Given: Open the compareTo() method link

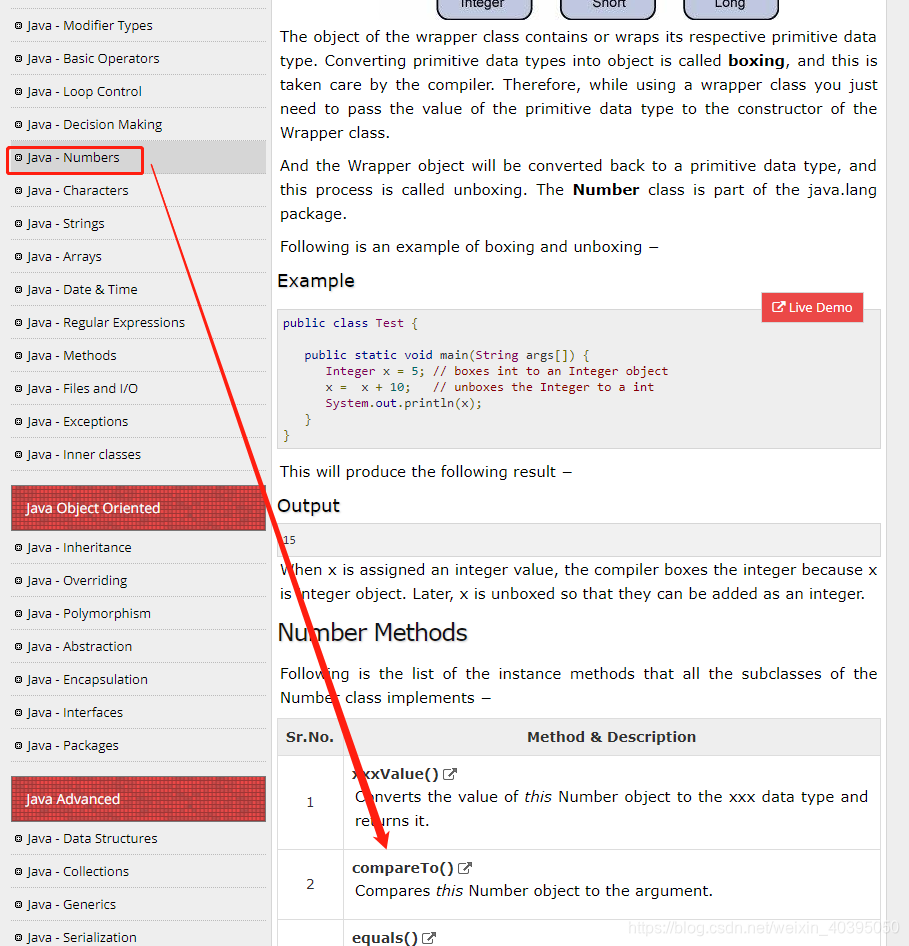Looking at the screenshot, I should pyautogui.click(x=403, y=868).
